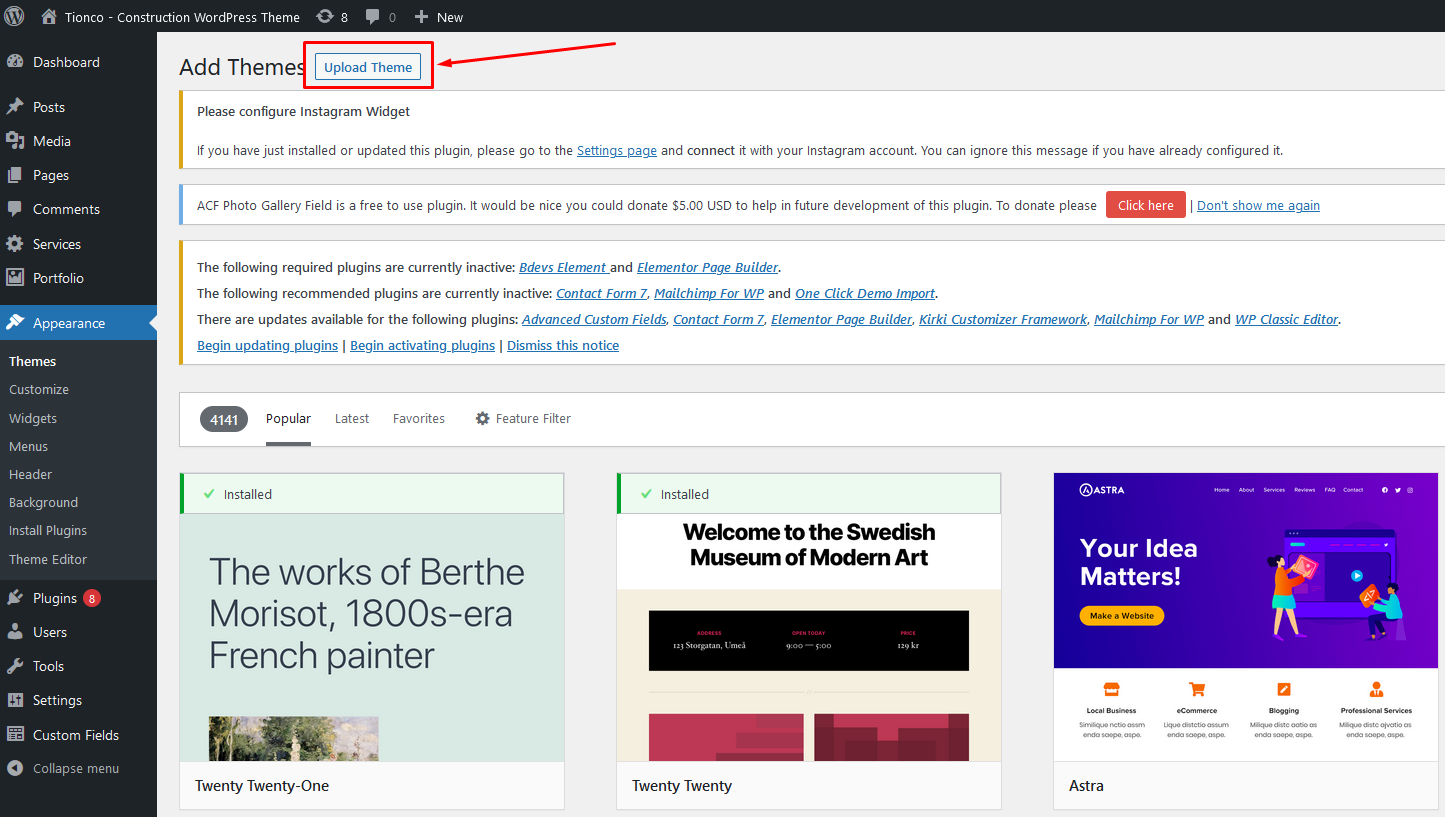Open the Themes submenu item
The height and width of the screenshot is (817, 1445).
pyautogui.click(x=33, y=361)
